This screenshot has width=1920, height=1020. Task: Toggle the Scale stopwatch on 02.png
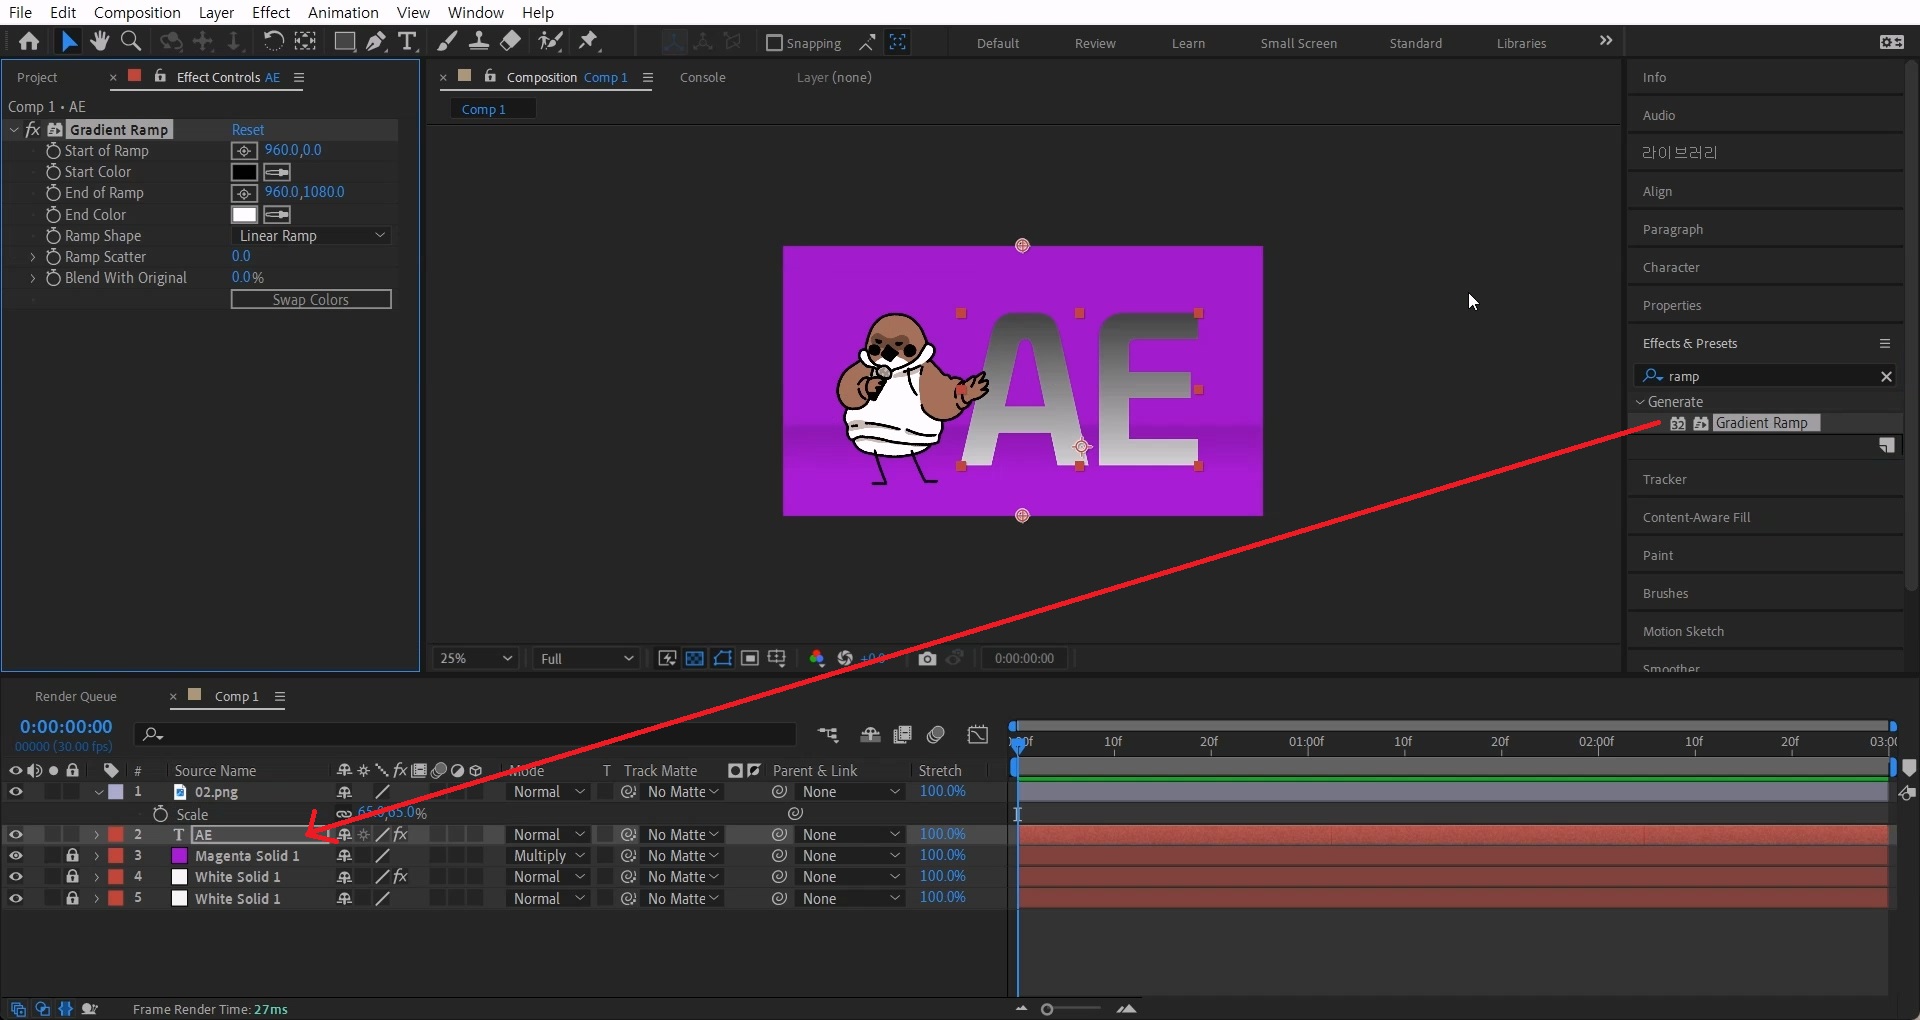(160, 814)
